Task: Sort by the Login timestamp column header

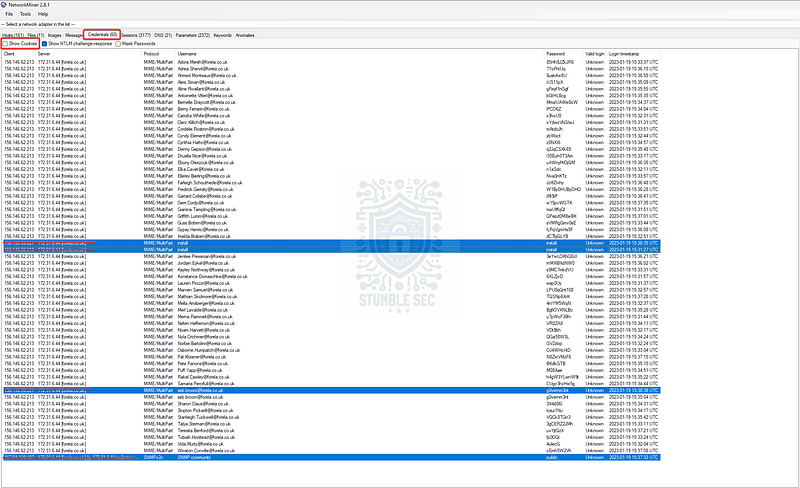Action: tap(633, 54)
